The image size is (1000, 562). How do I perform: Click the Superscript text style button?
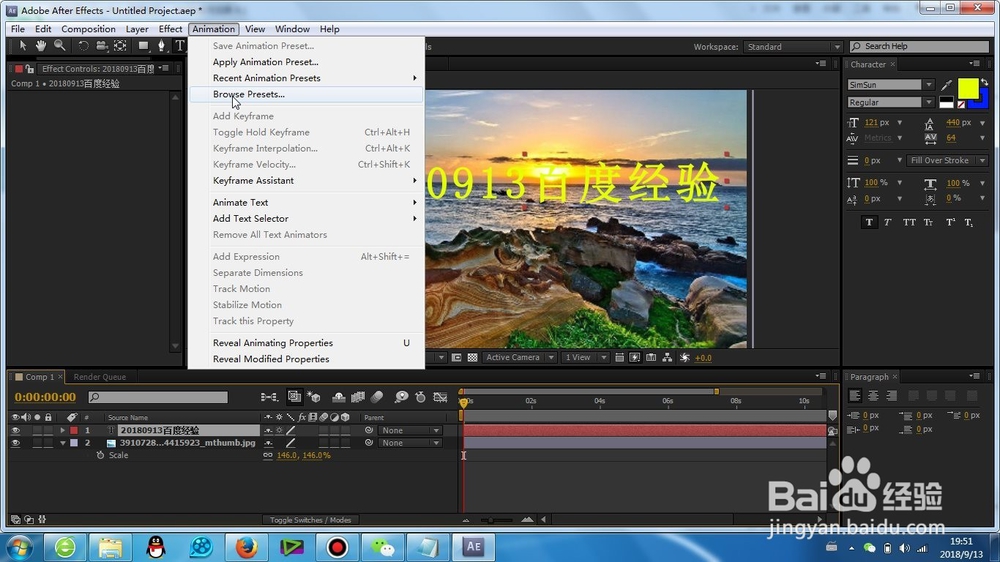tap(950, 222)
